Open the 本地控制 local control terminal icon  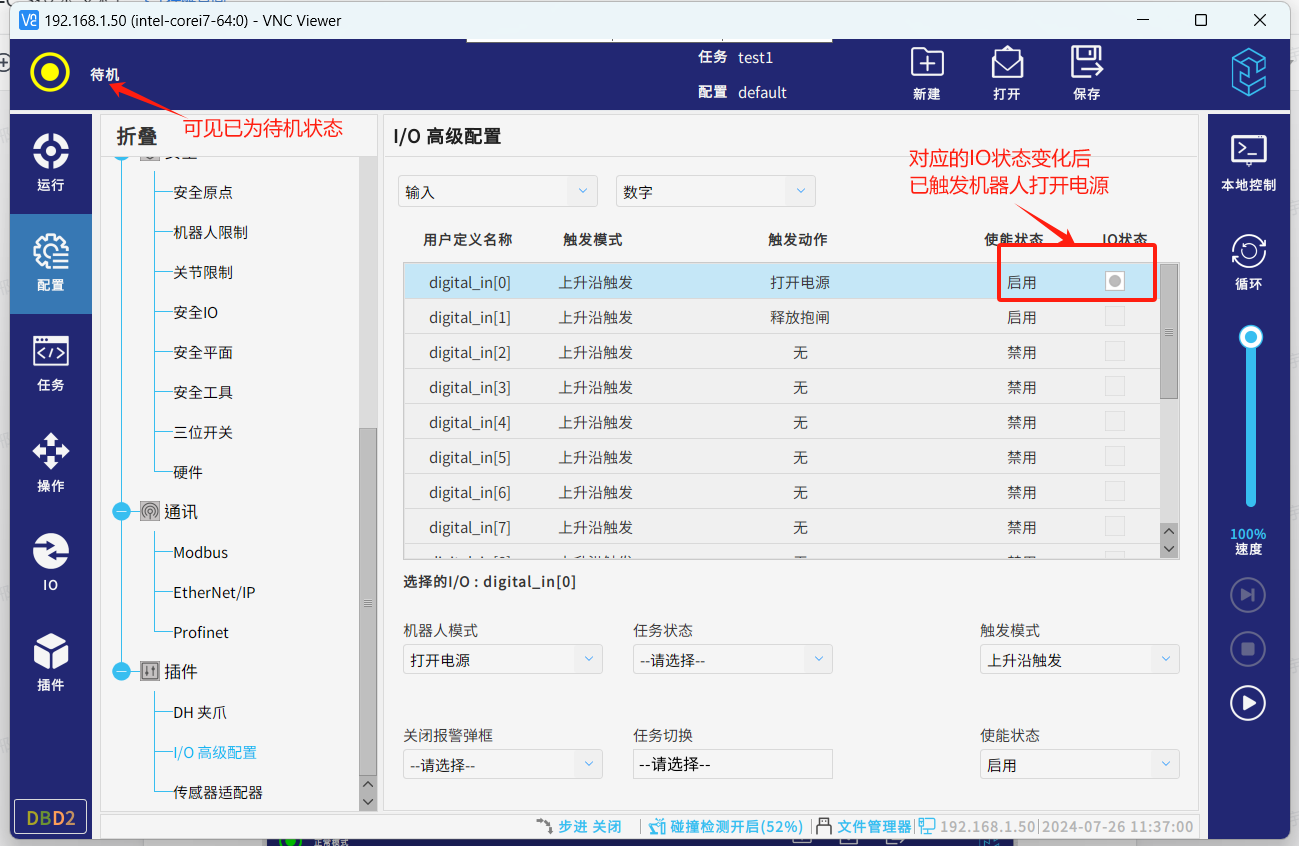(x=1248, y=162)
